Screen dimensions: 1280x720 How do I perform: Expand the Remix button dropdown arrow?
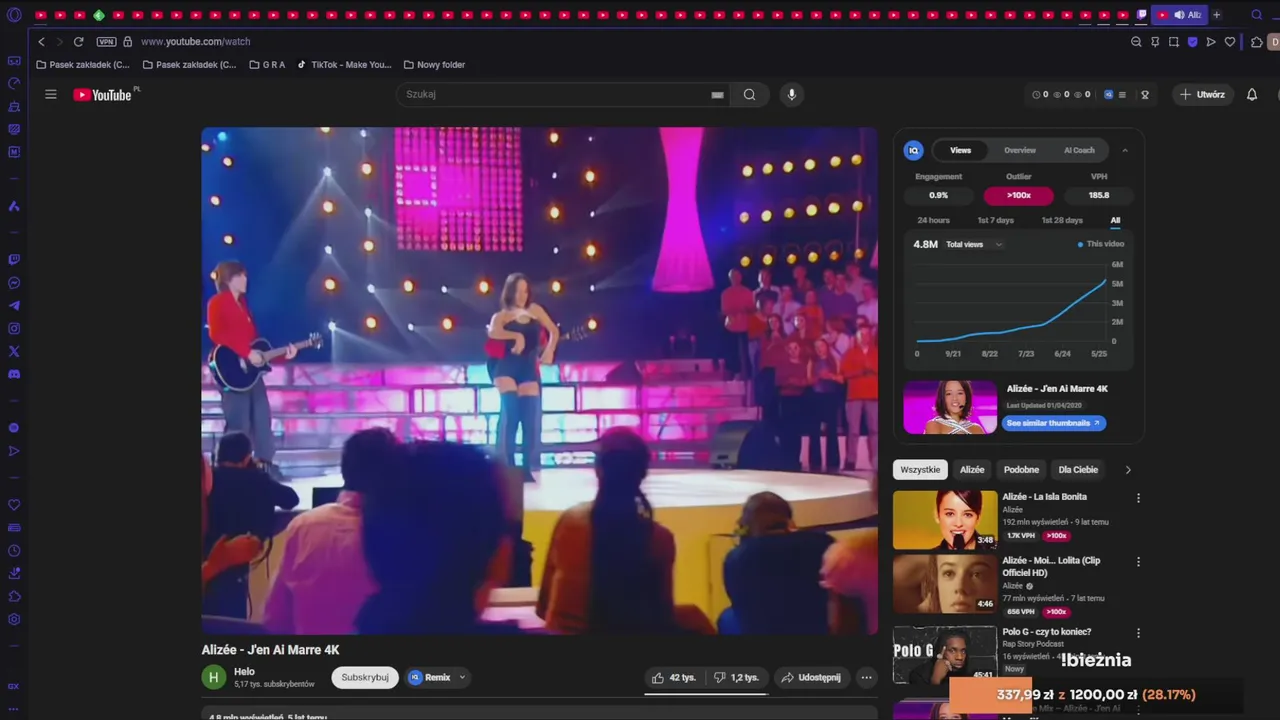462,677
